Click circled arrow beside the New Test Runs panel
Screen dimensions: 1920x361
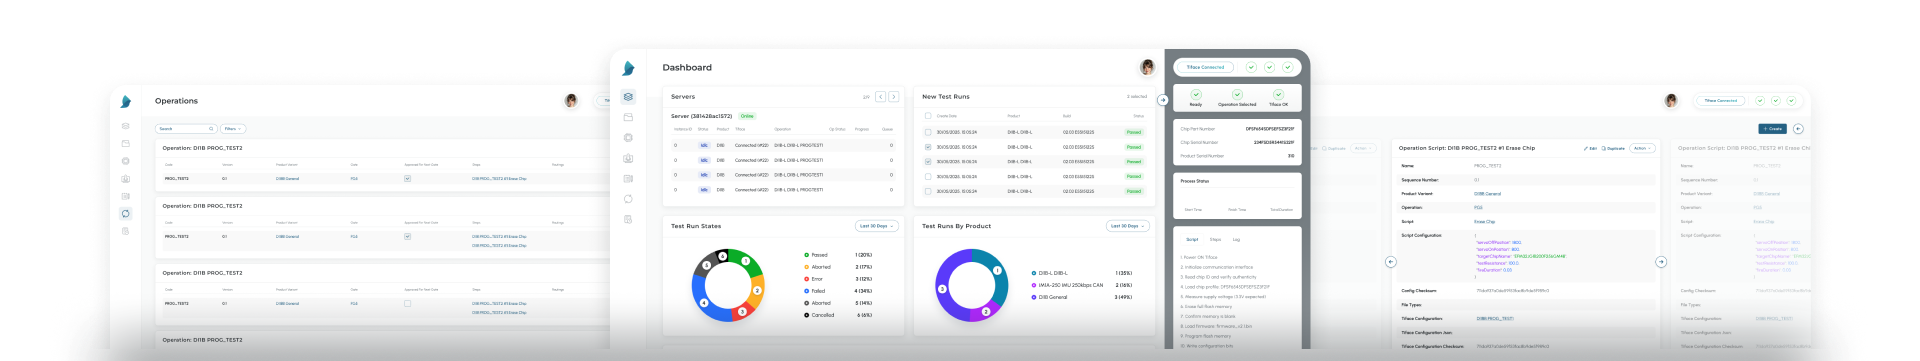pos(1163,100)
